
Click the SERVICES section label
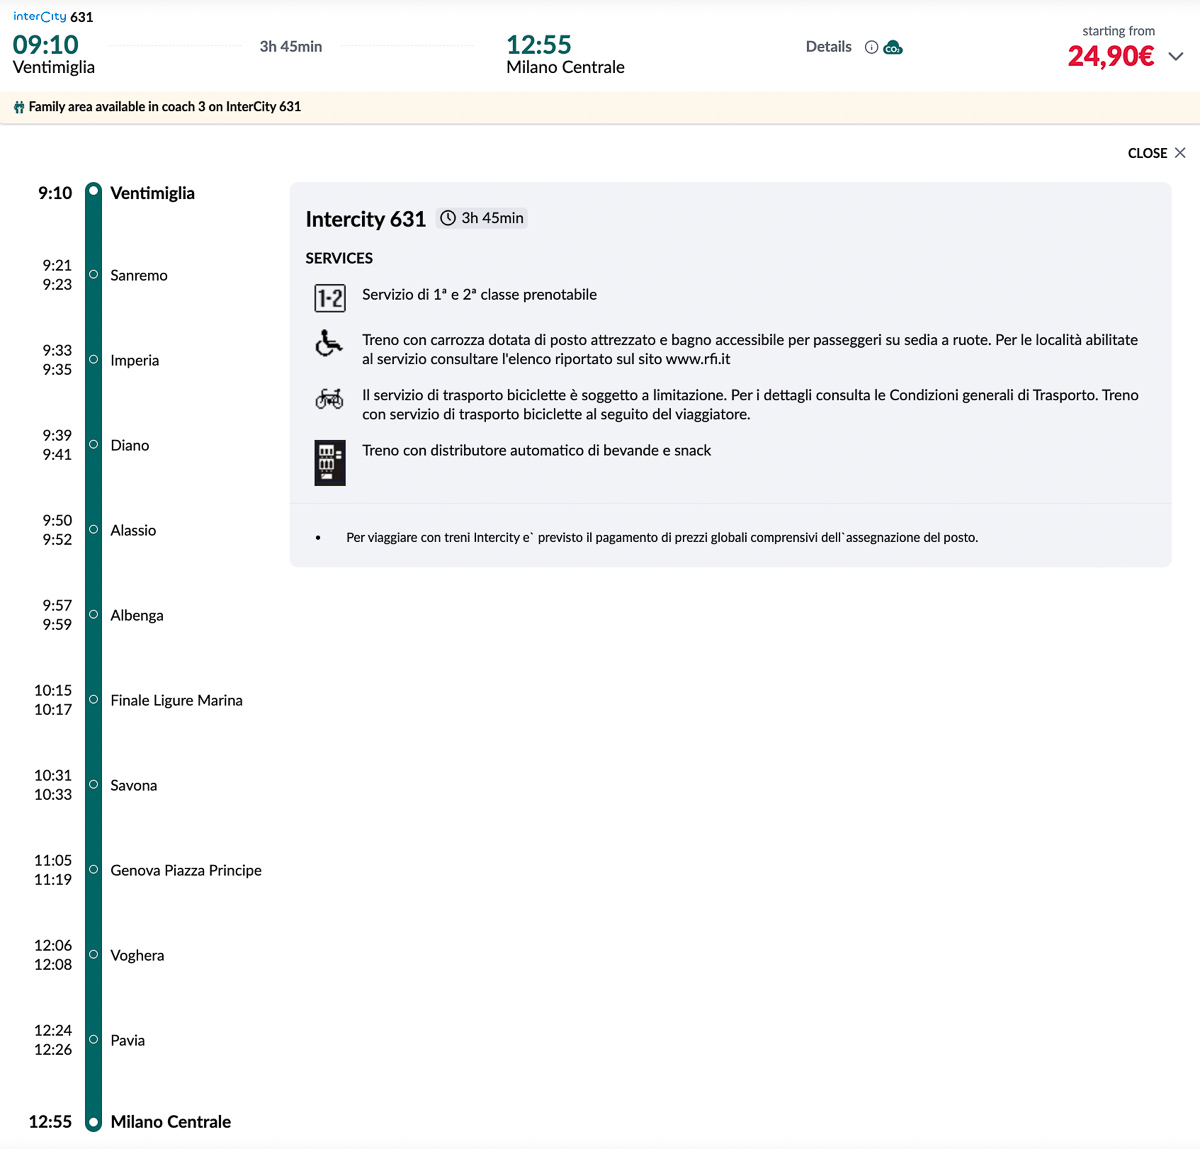[x=339, y=258]
